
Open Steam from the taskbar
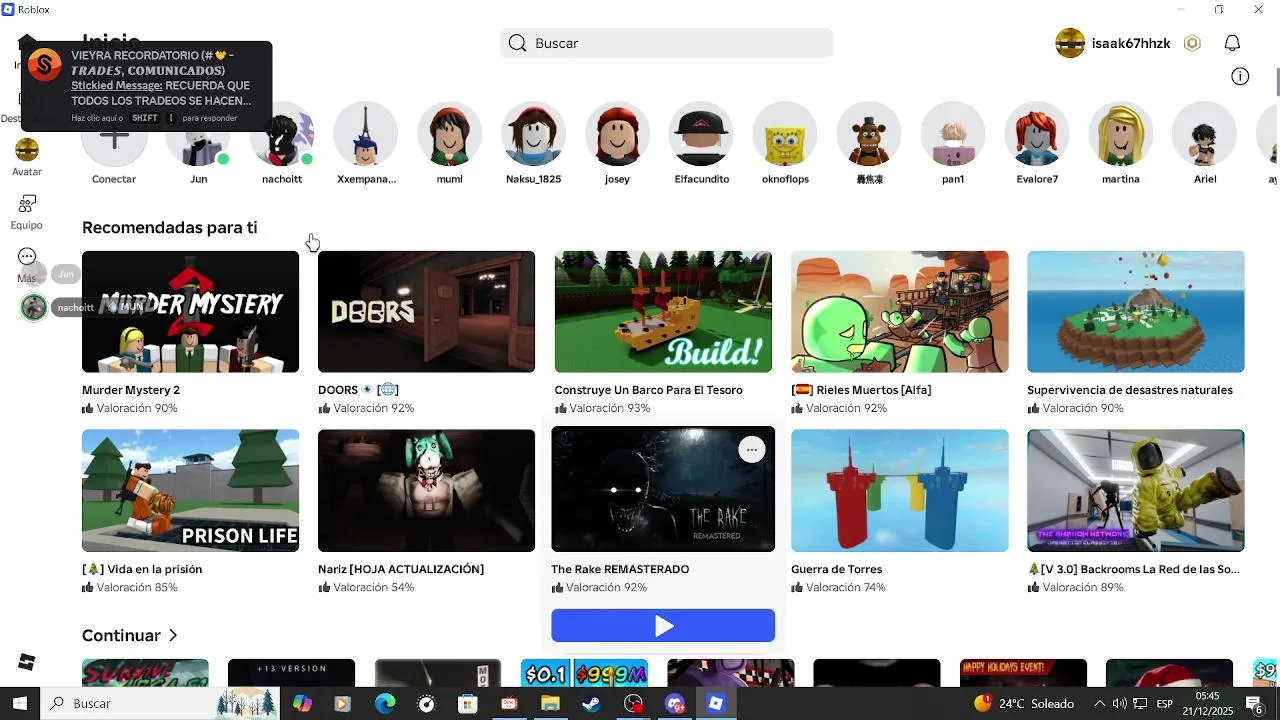pyautogui.click(x=590, y=704)
